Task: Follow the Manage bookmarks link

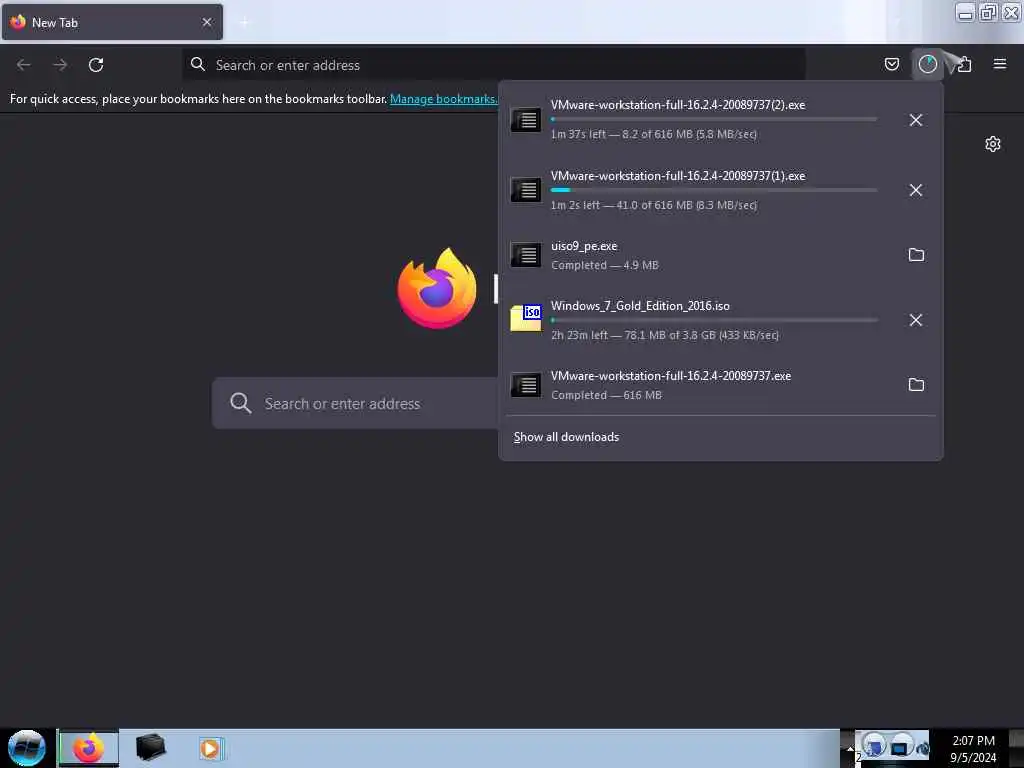Action: point(443,99)
